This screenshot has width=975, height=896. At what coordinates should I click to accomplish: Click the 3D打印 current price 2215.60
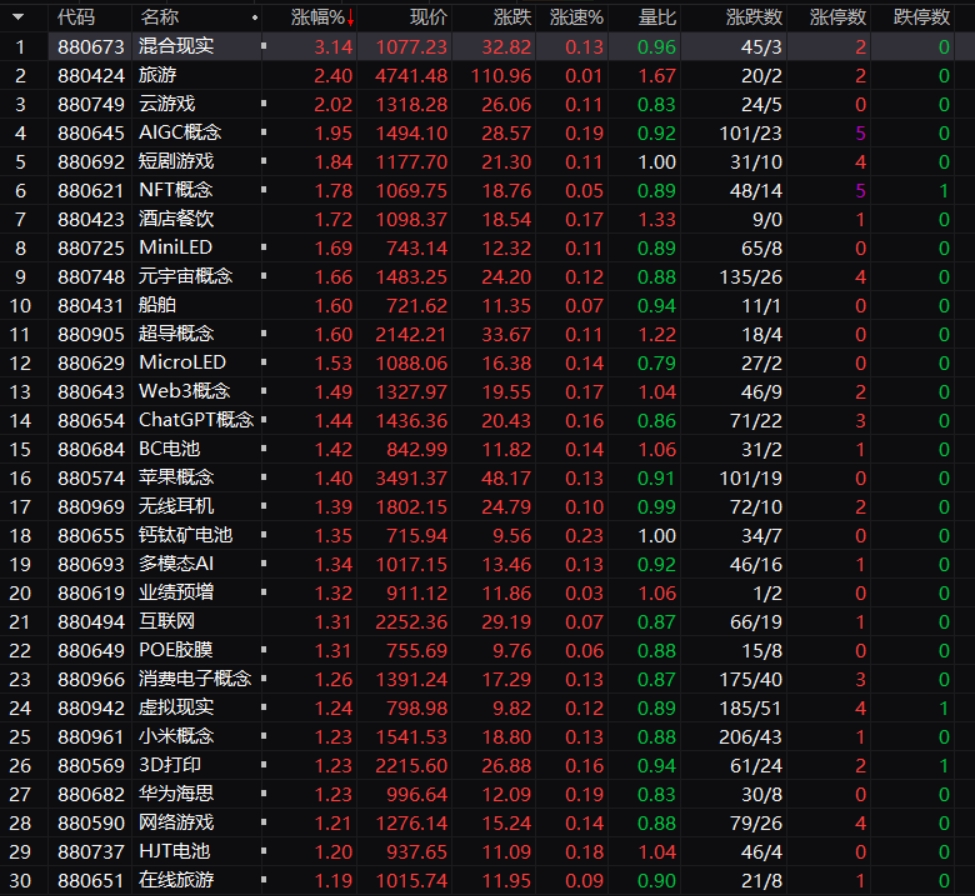coord(411,765)
